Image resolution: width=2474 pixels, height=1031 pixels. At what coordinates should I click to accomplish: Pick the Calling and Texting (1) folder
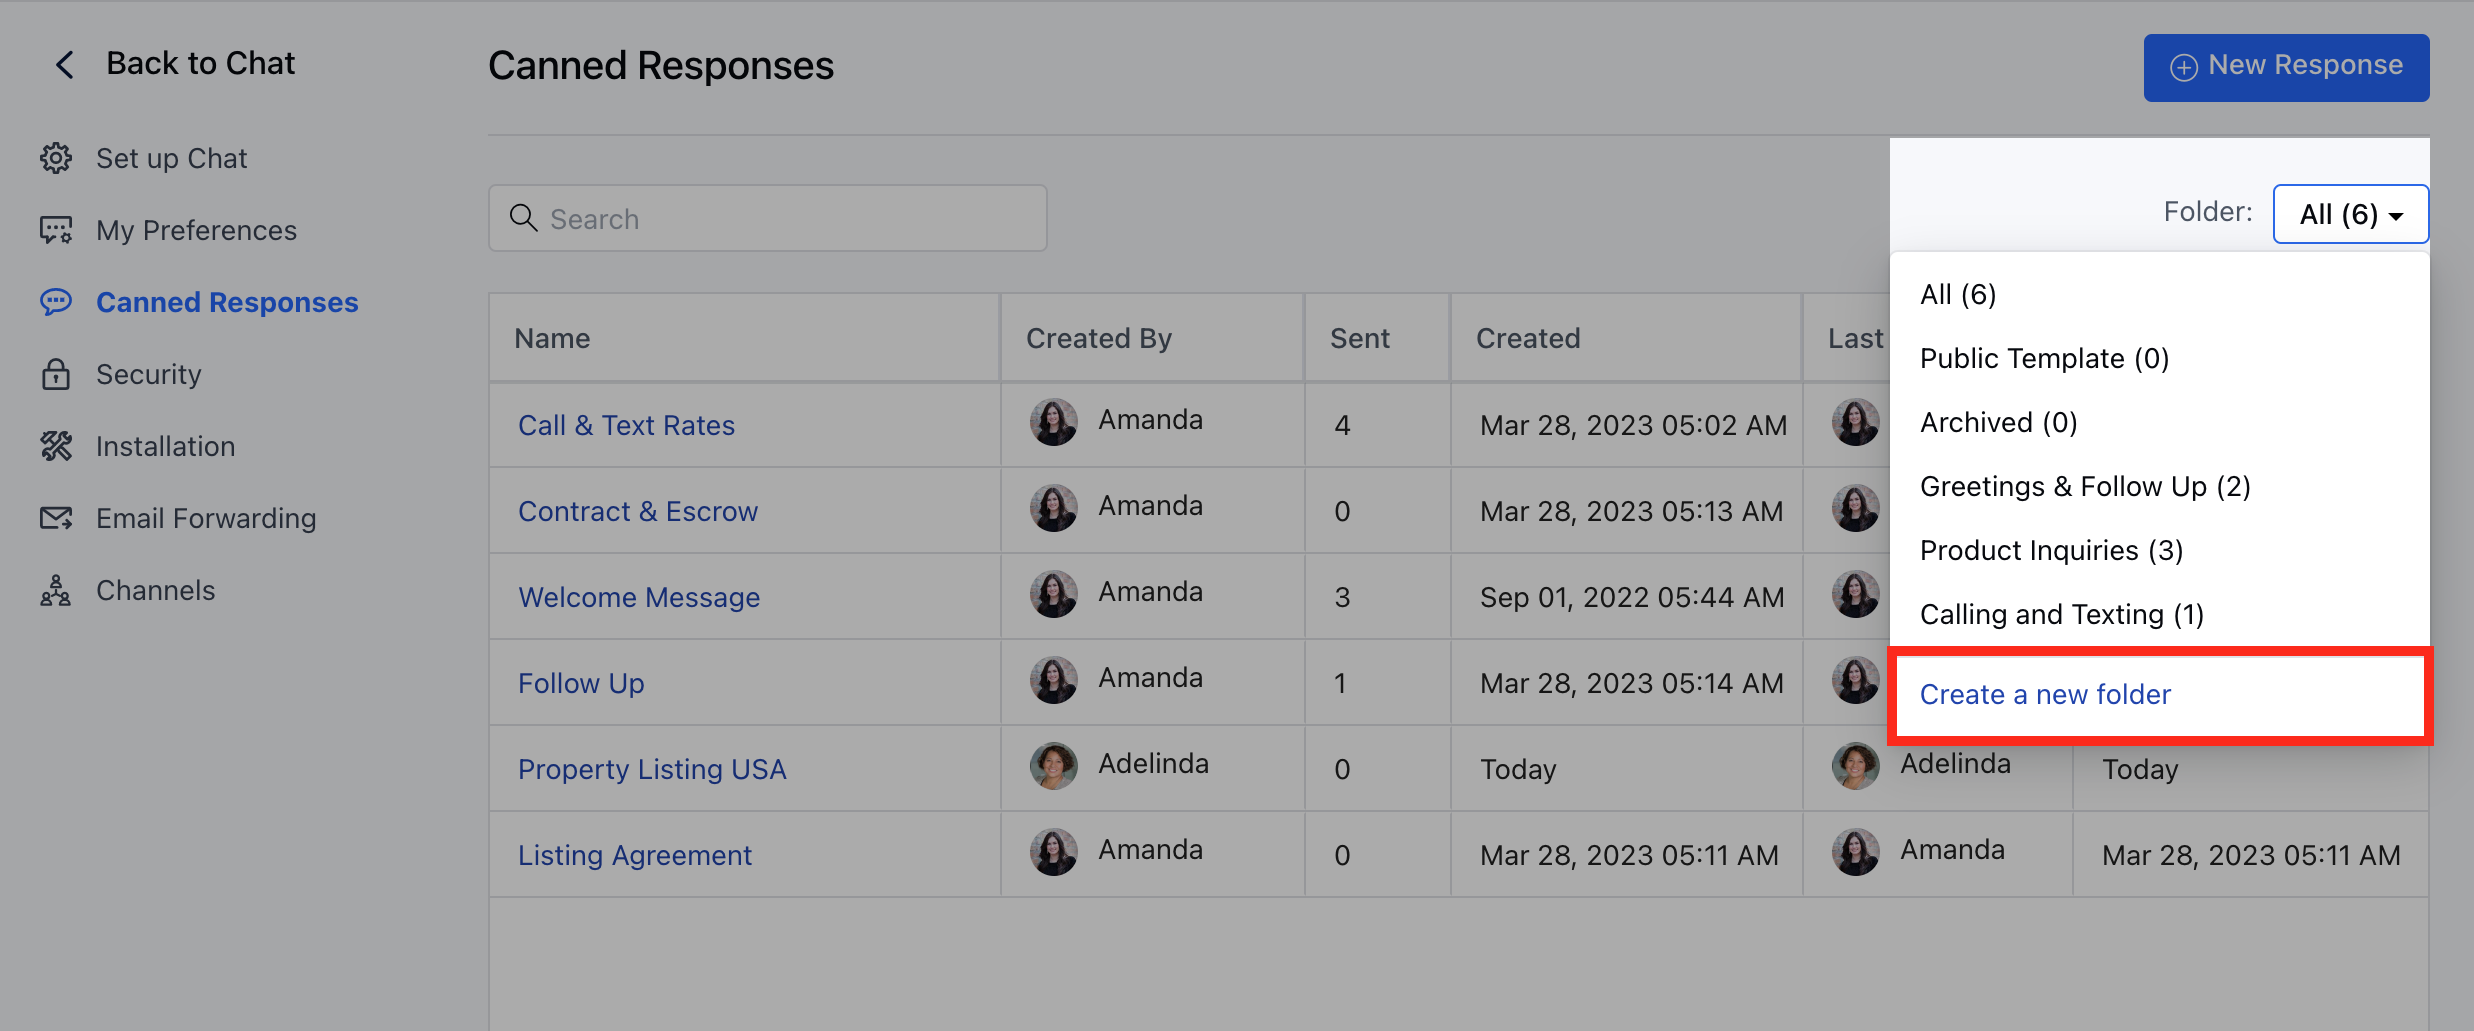(2060, 613)
